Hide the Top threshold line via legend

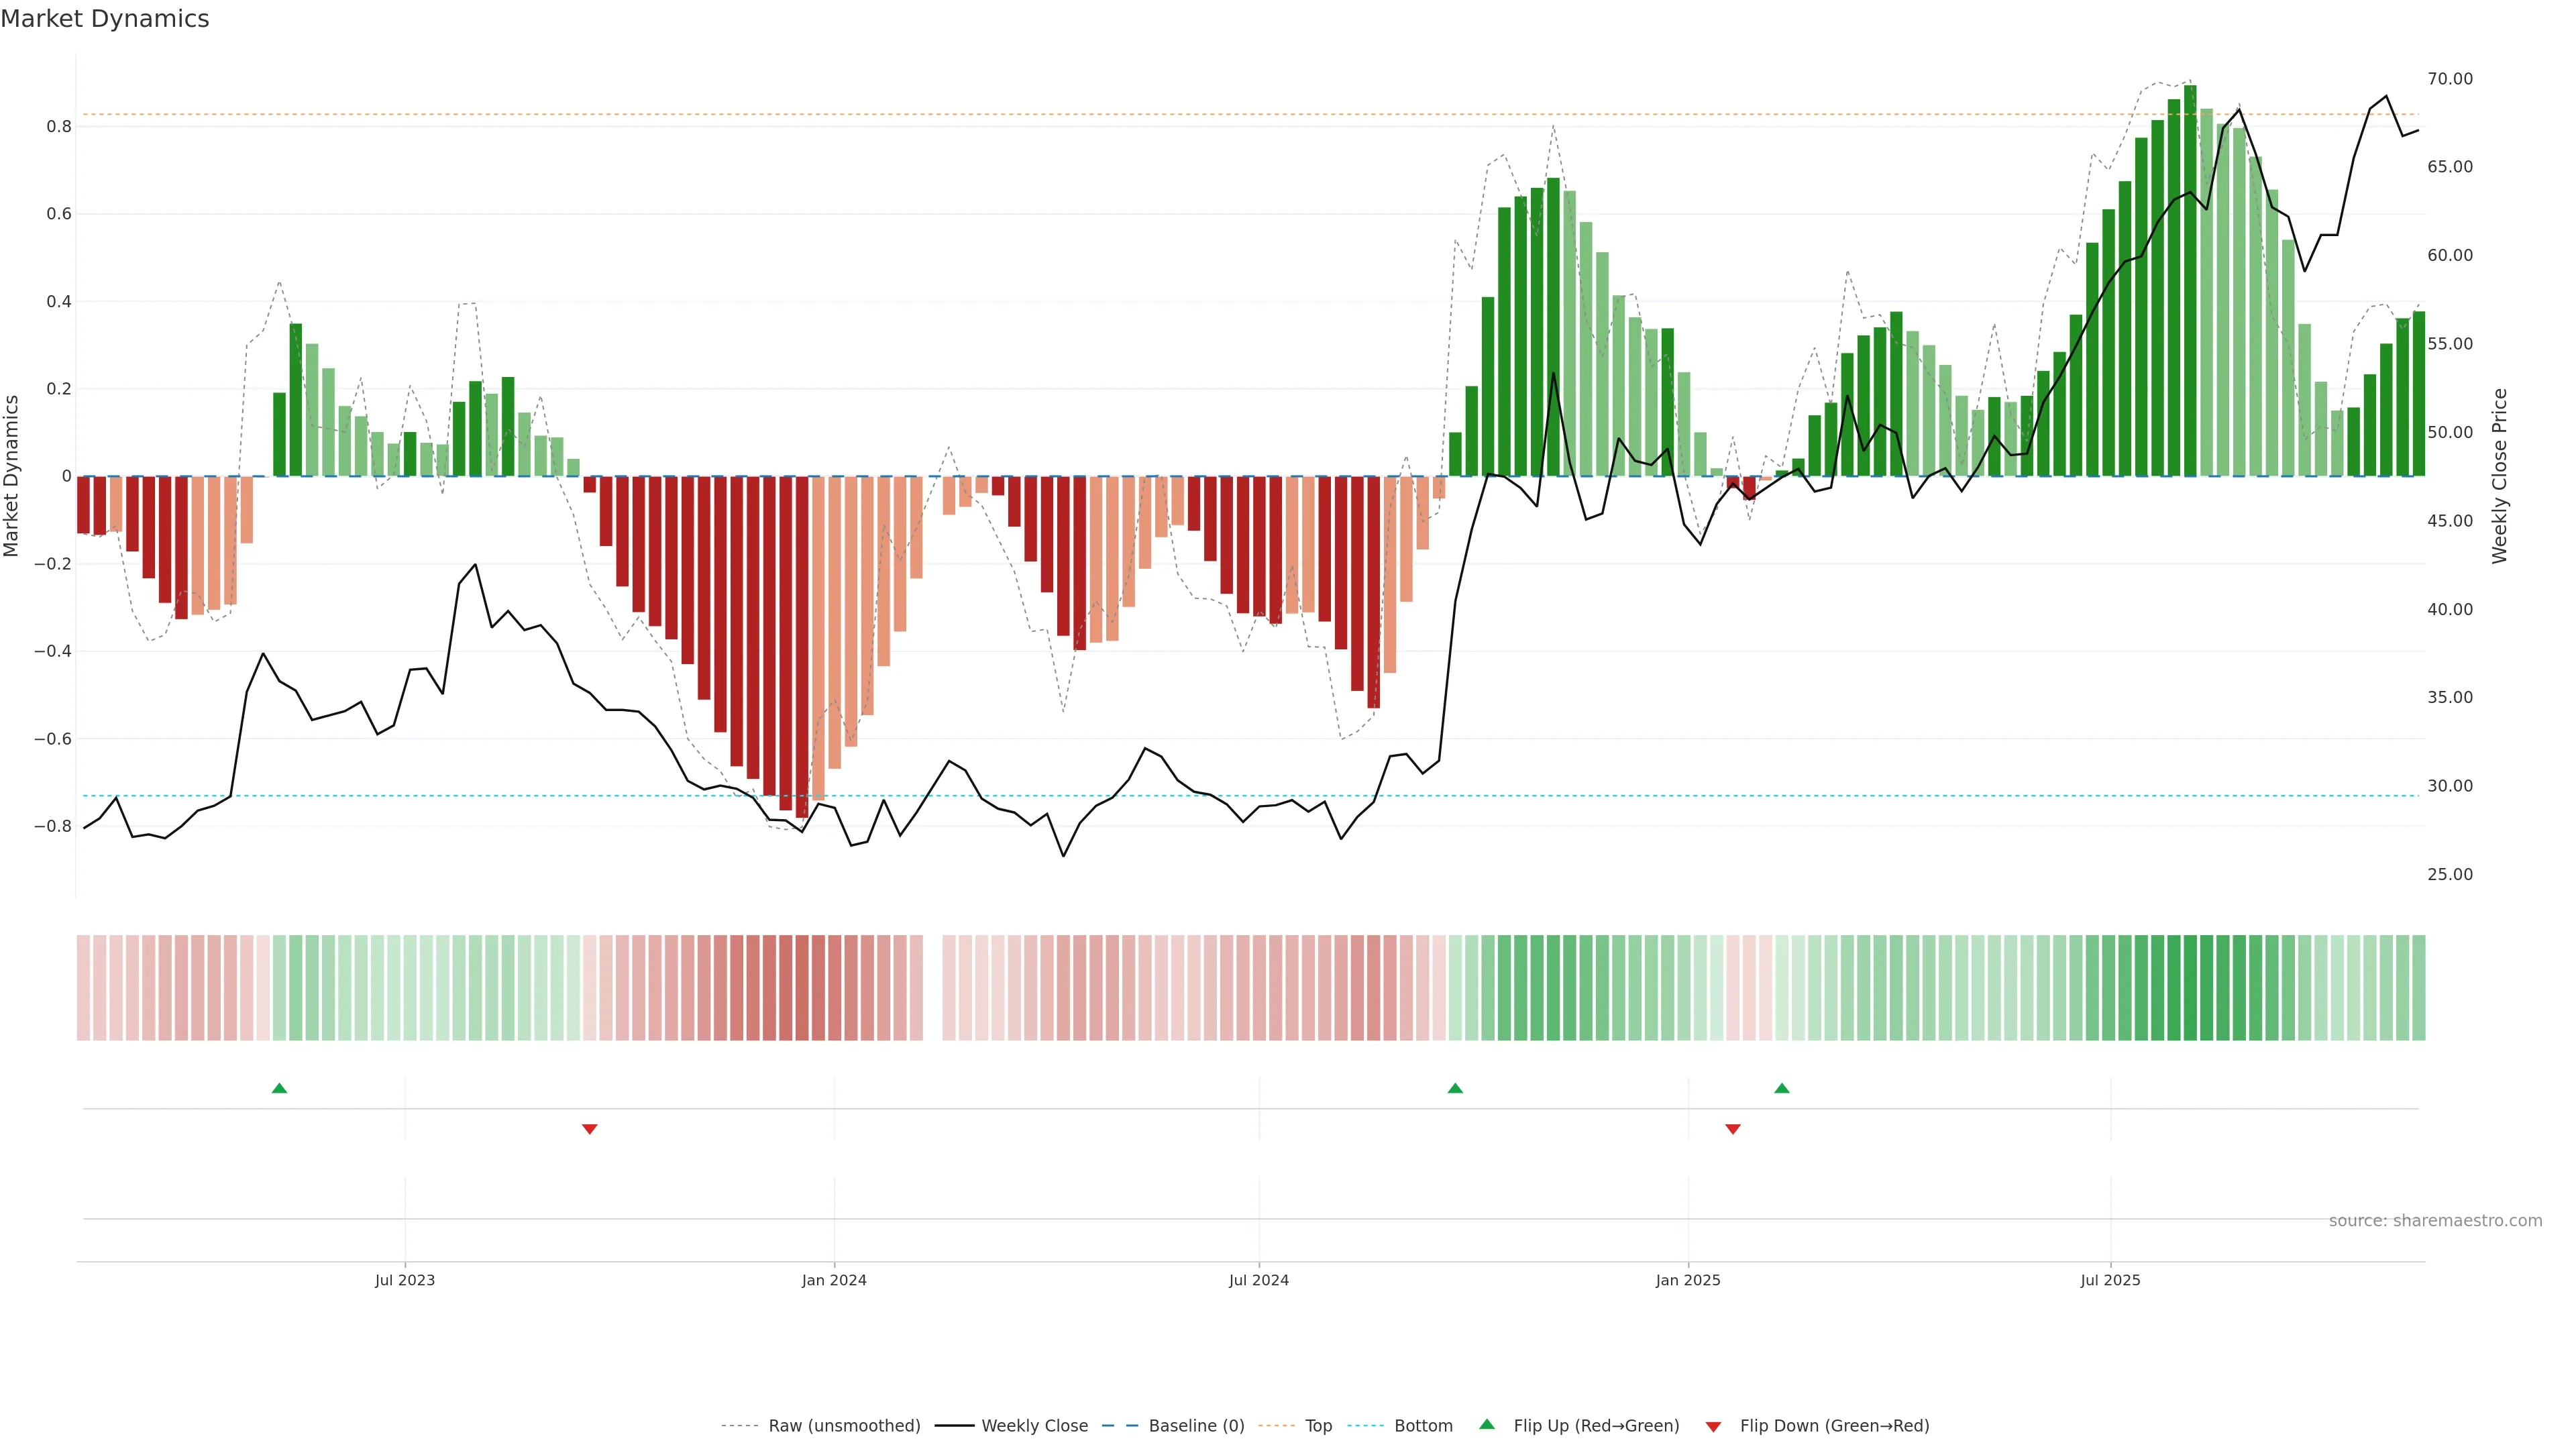(x=1318, y=1426)
